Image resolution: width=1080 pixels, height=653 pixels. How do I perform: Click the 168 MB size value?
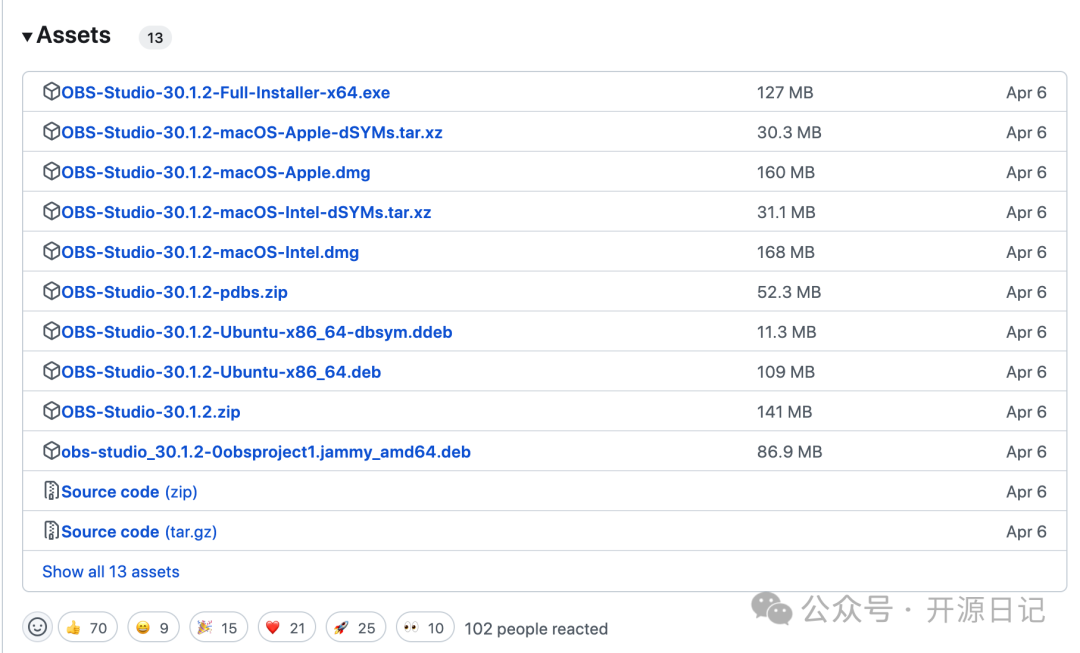(786, 252)
